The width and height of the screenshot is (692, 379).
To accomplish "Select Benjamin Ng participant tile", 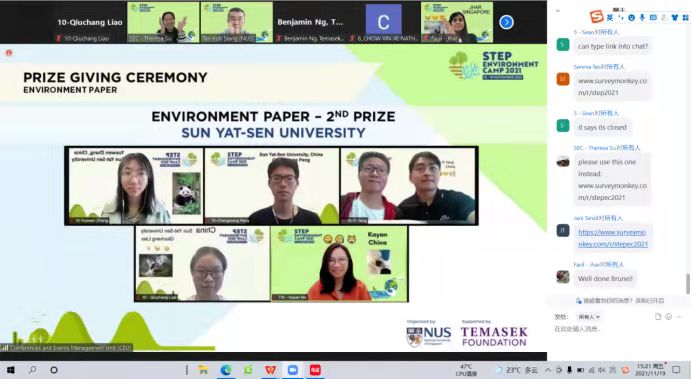I will coord(310,22).
